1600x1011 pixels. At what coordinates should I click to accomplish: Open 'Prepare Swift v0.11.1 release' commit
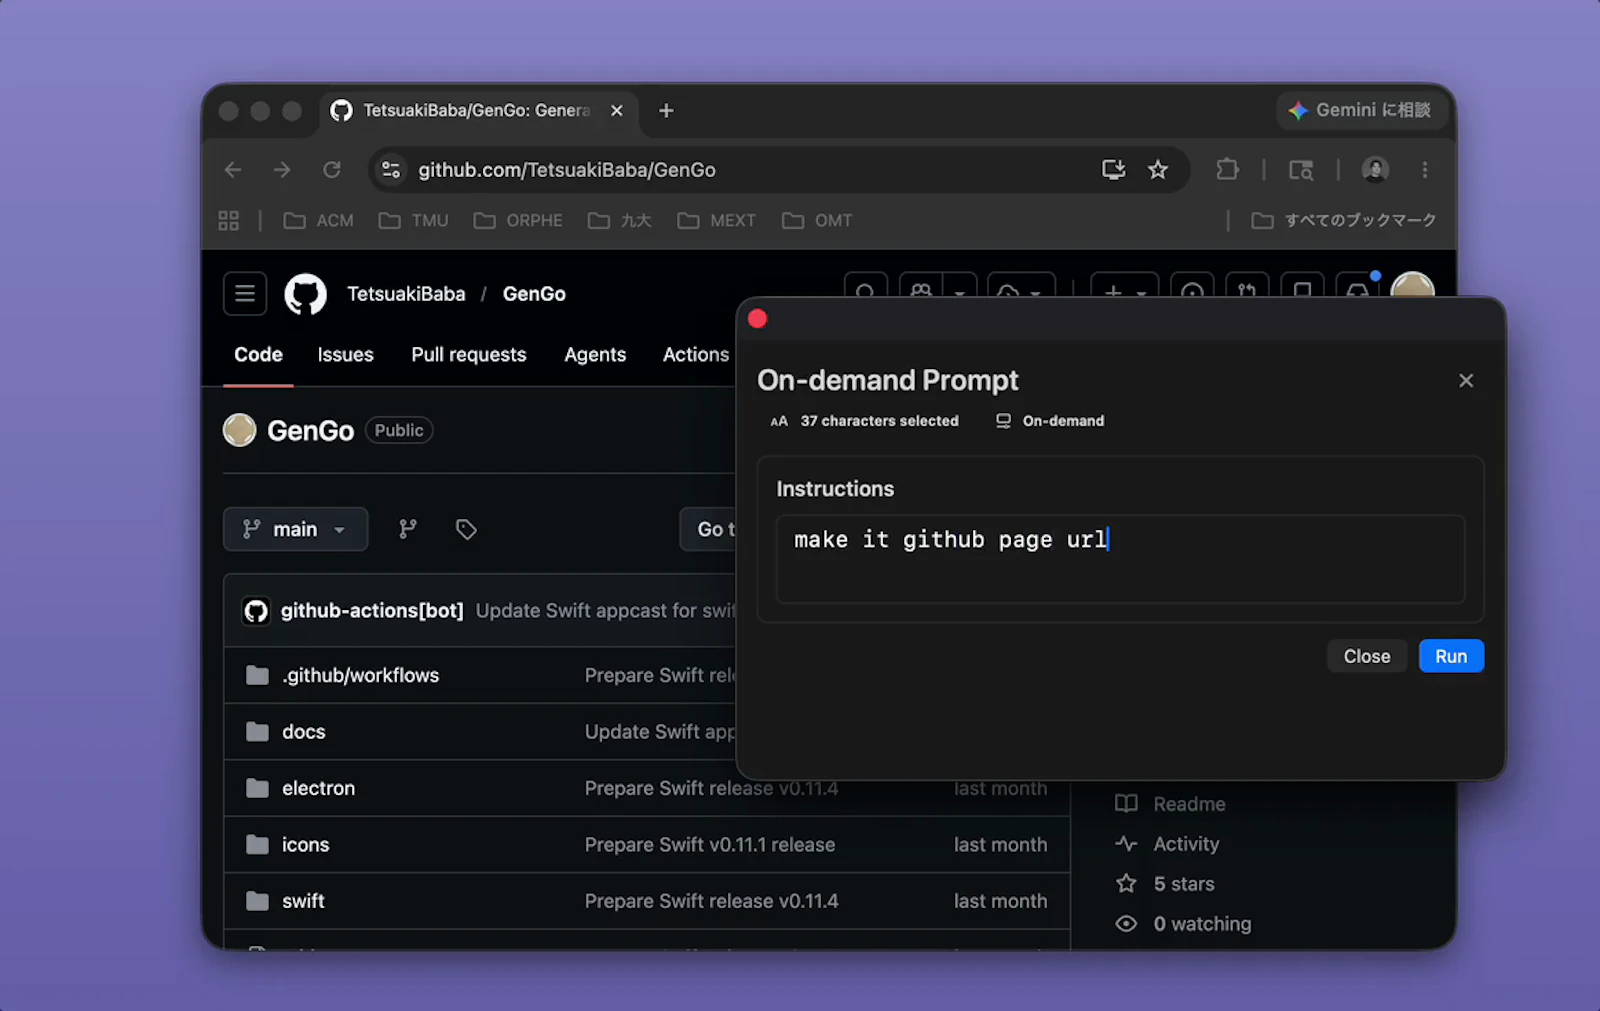point(710,845)
